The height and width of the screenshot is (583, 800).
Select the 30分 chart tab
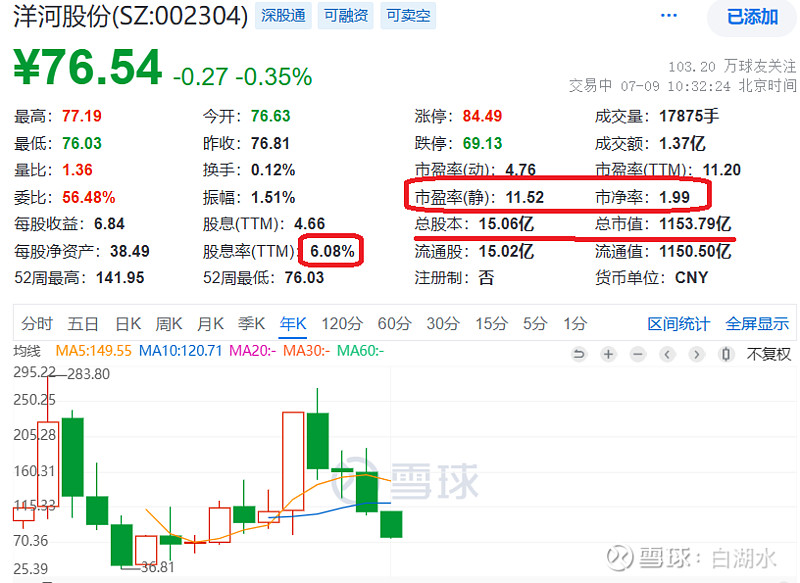pyautogui.click(x=443, y=323)
